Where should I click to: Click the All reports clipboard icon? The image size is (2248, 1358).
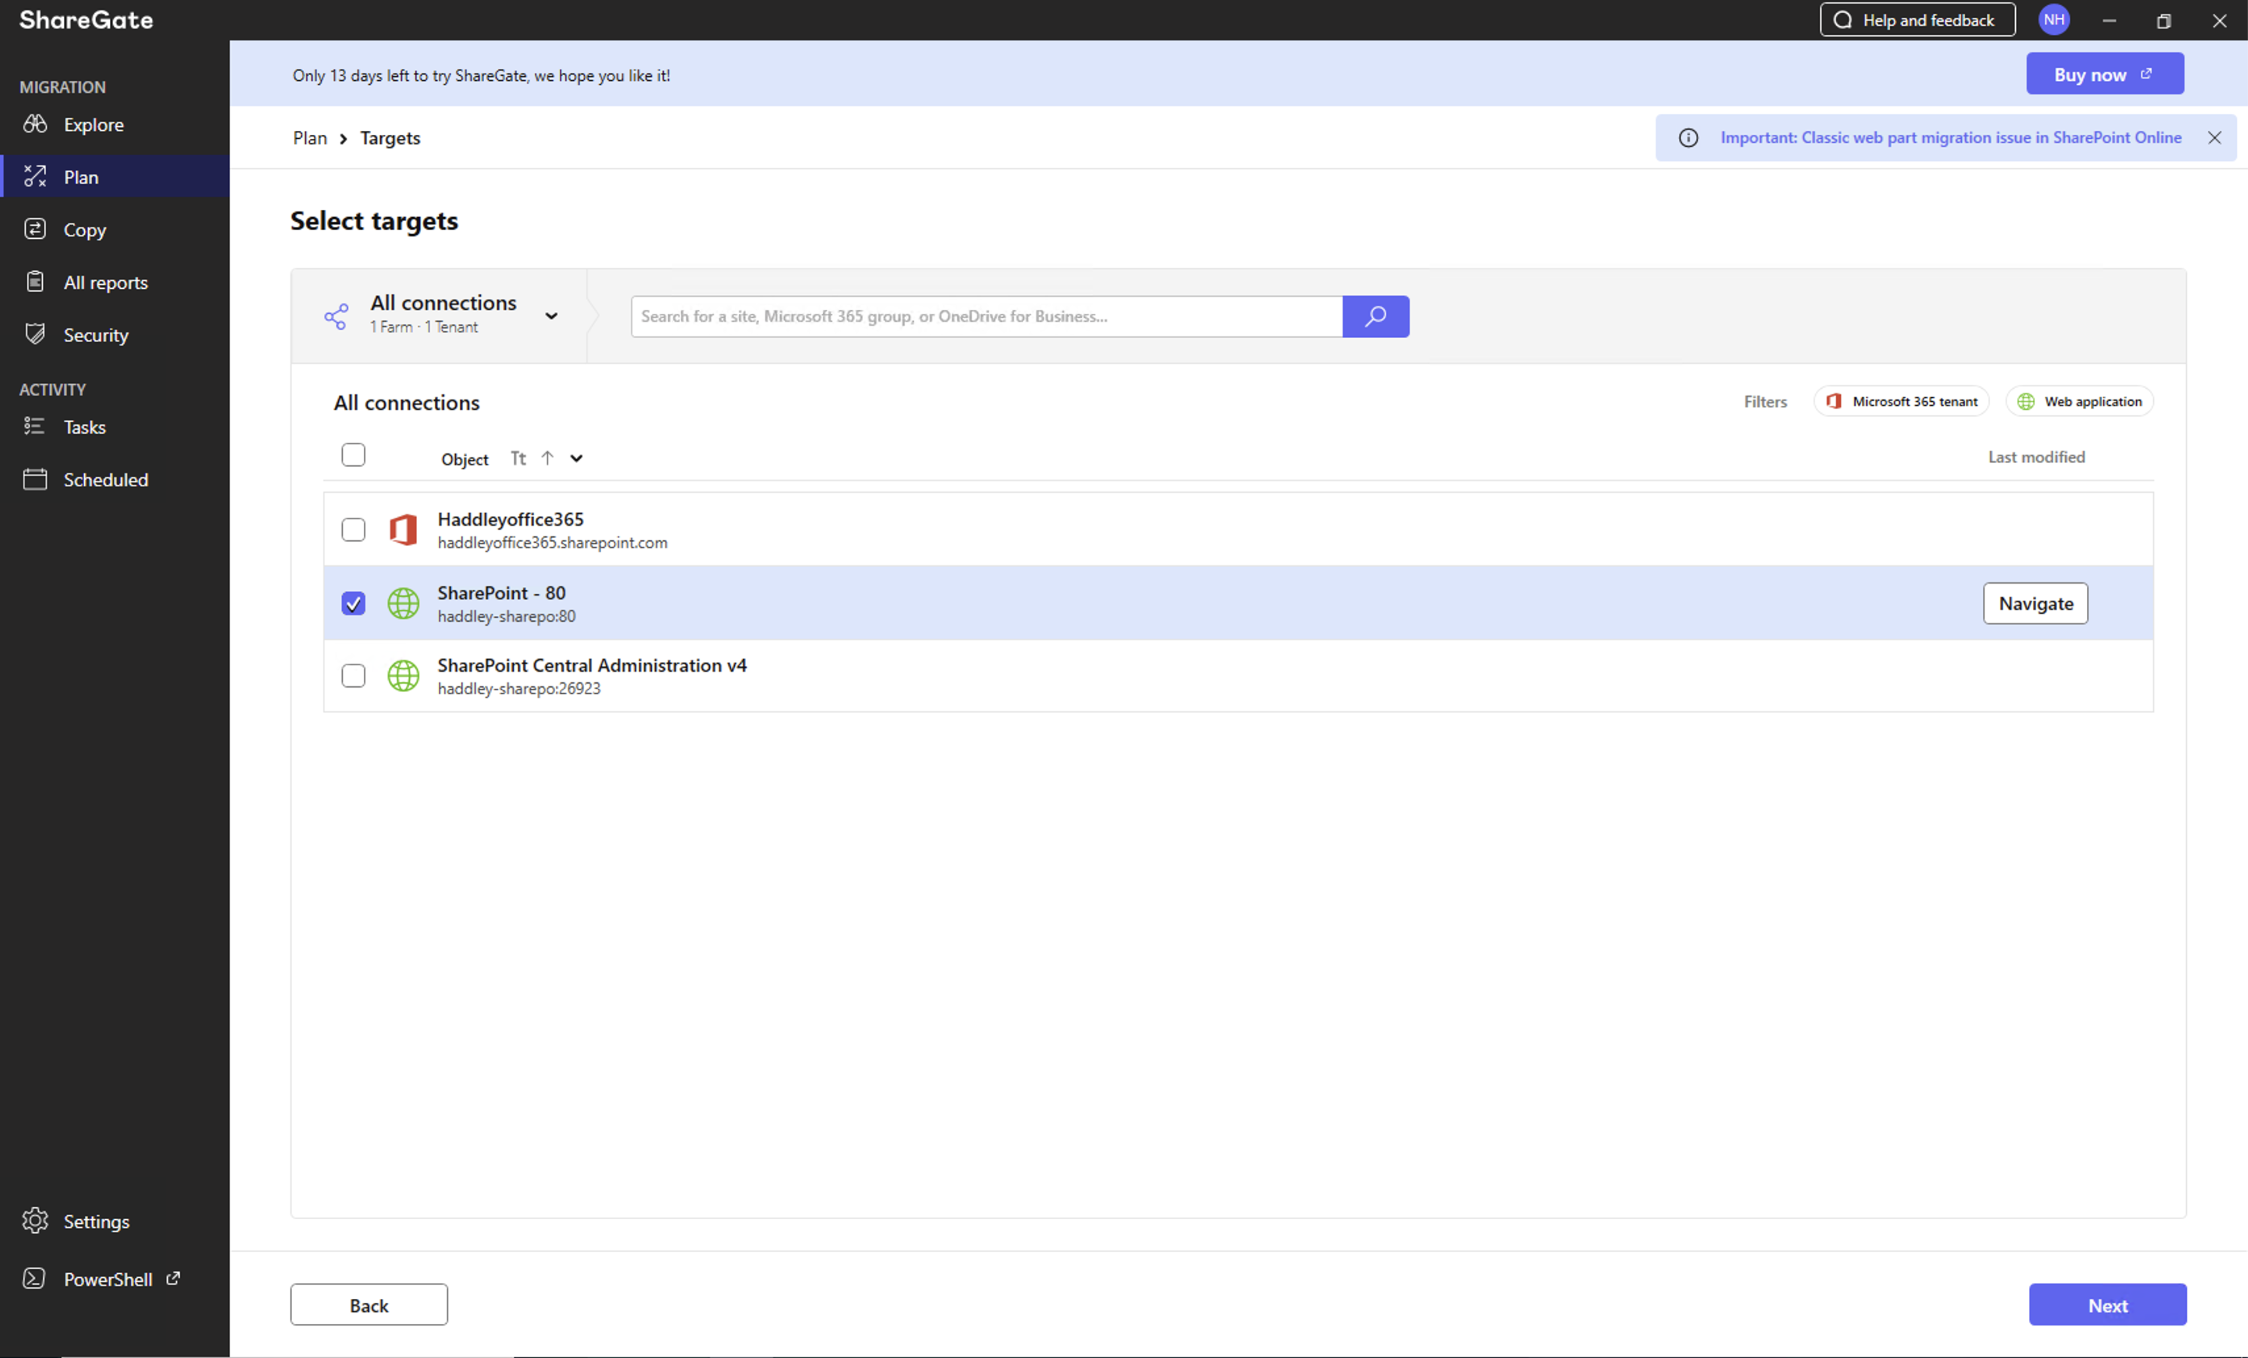(35, 282)
